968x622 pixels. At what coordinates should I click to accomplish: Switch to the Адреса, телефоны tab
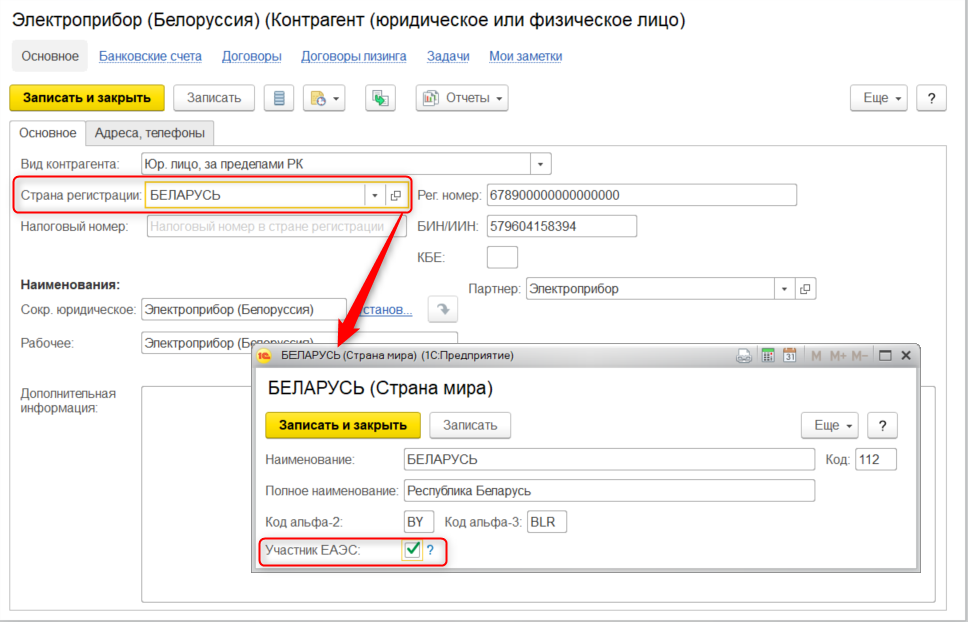click(150, 133)
